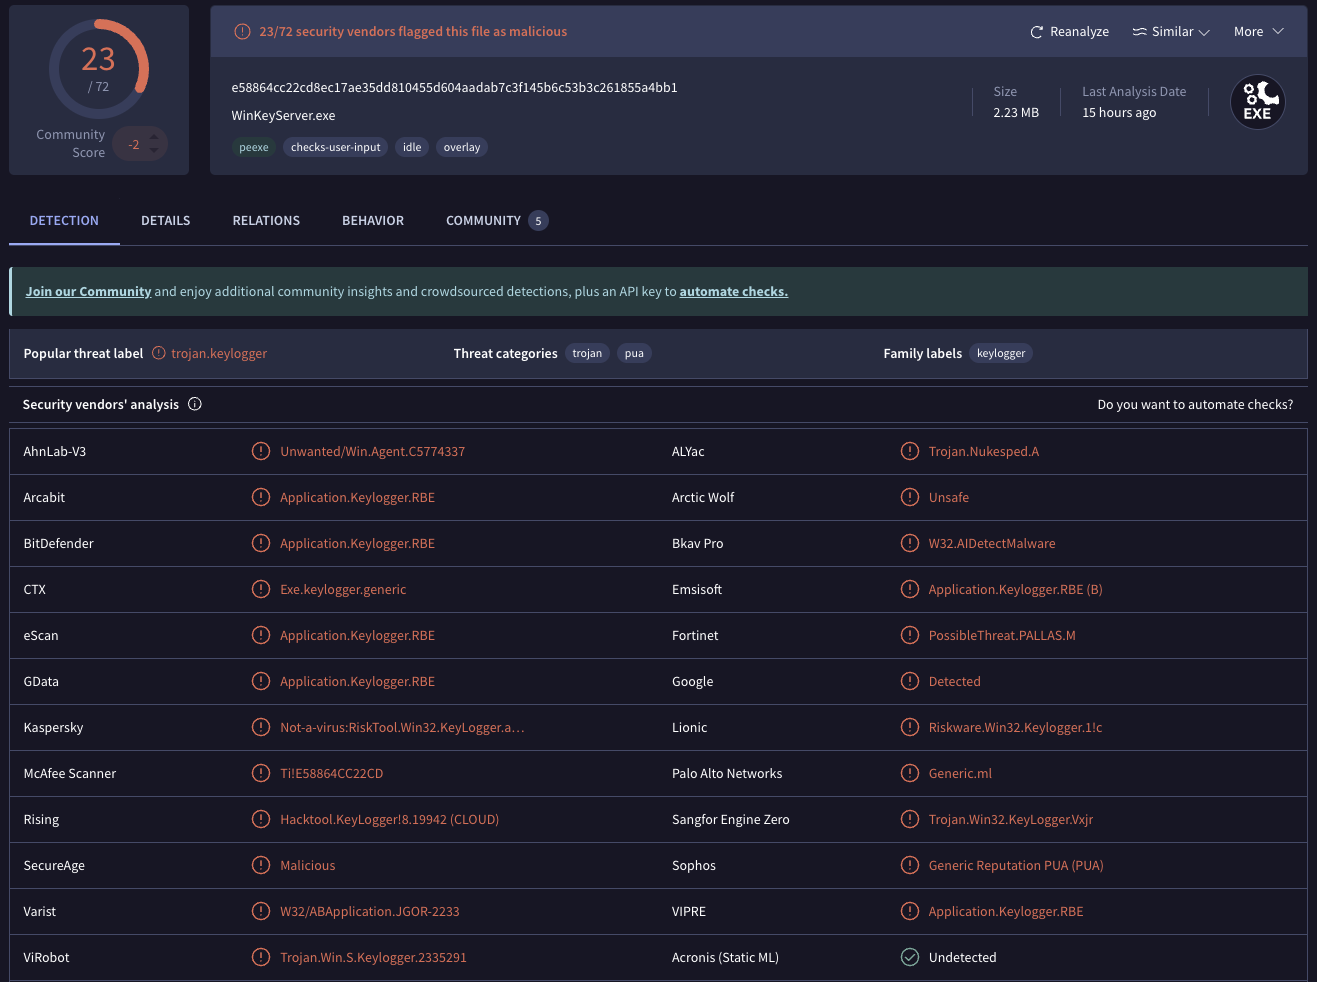Click the keylogger family label chip
Image resolution: width=1317 pixels, height=982 pixels.
[x=1001, y=353]
